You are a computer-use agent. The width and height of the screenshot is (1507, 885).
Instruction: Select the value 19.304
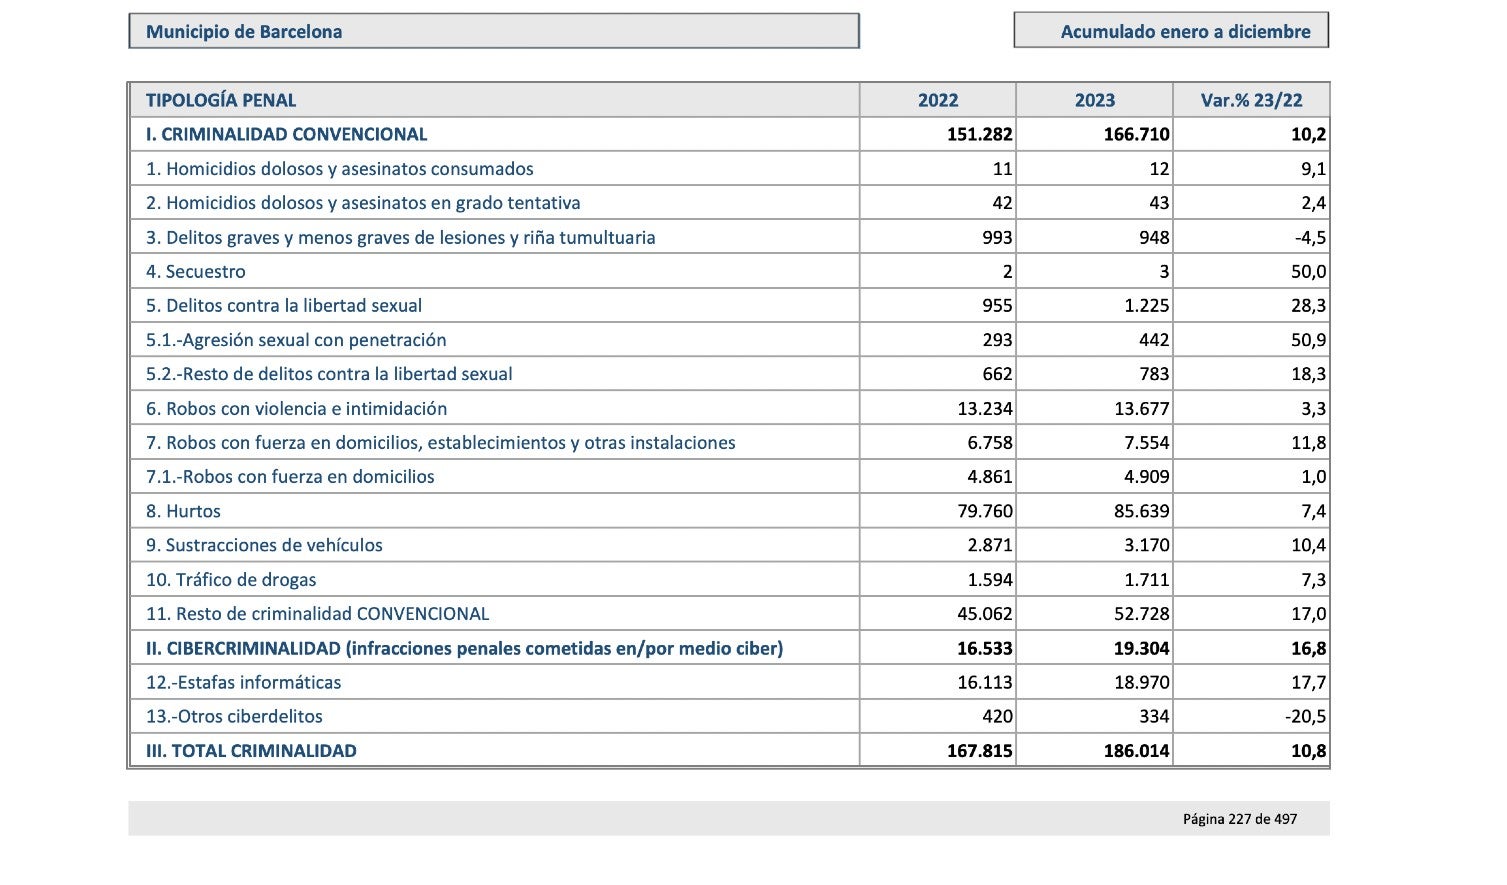1142,648
